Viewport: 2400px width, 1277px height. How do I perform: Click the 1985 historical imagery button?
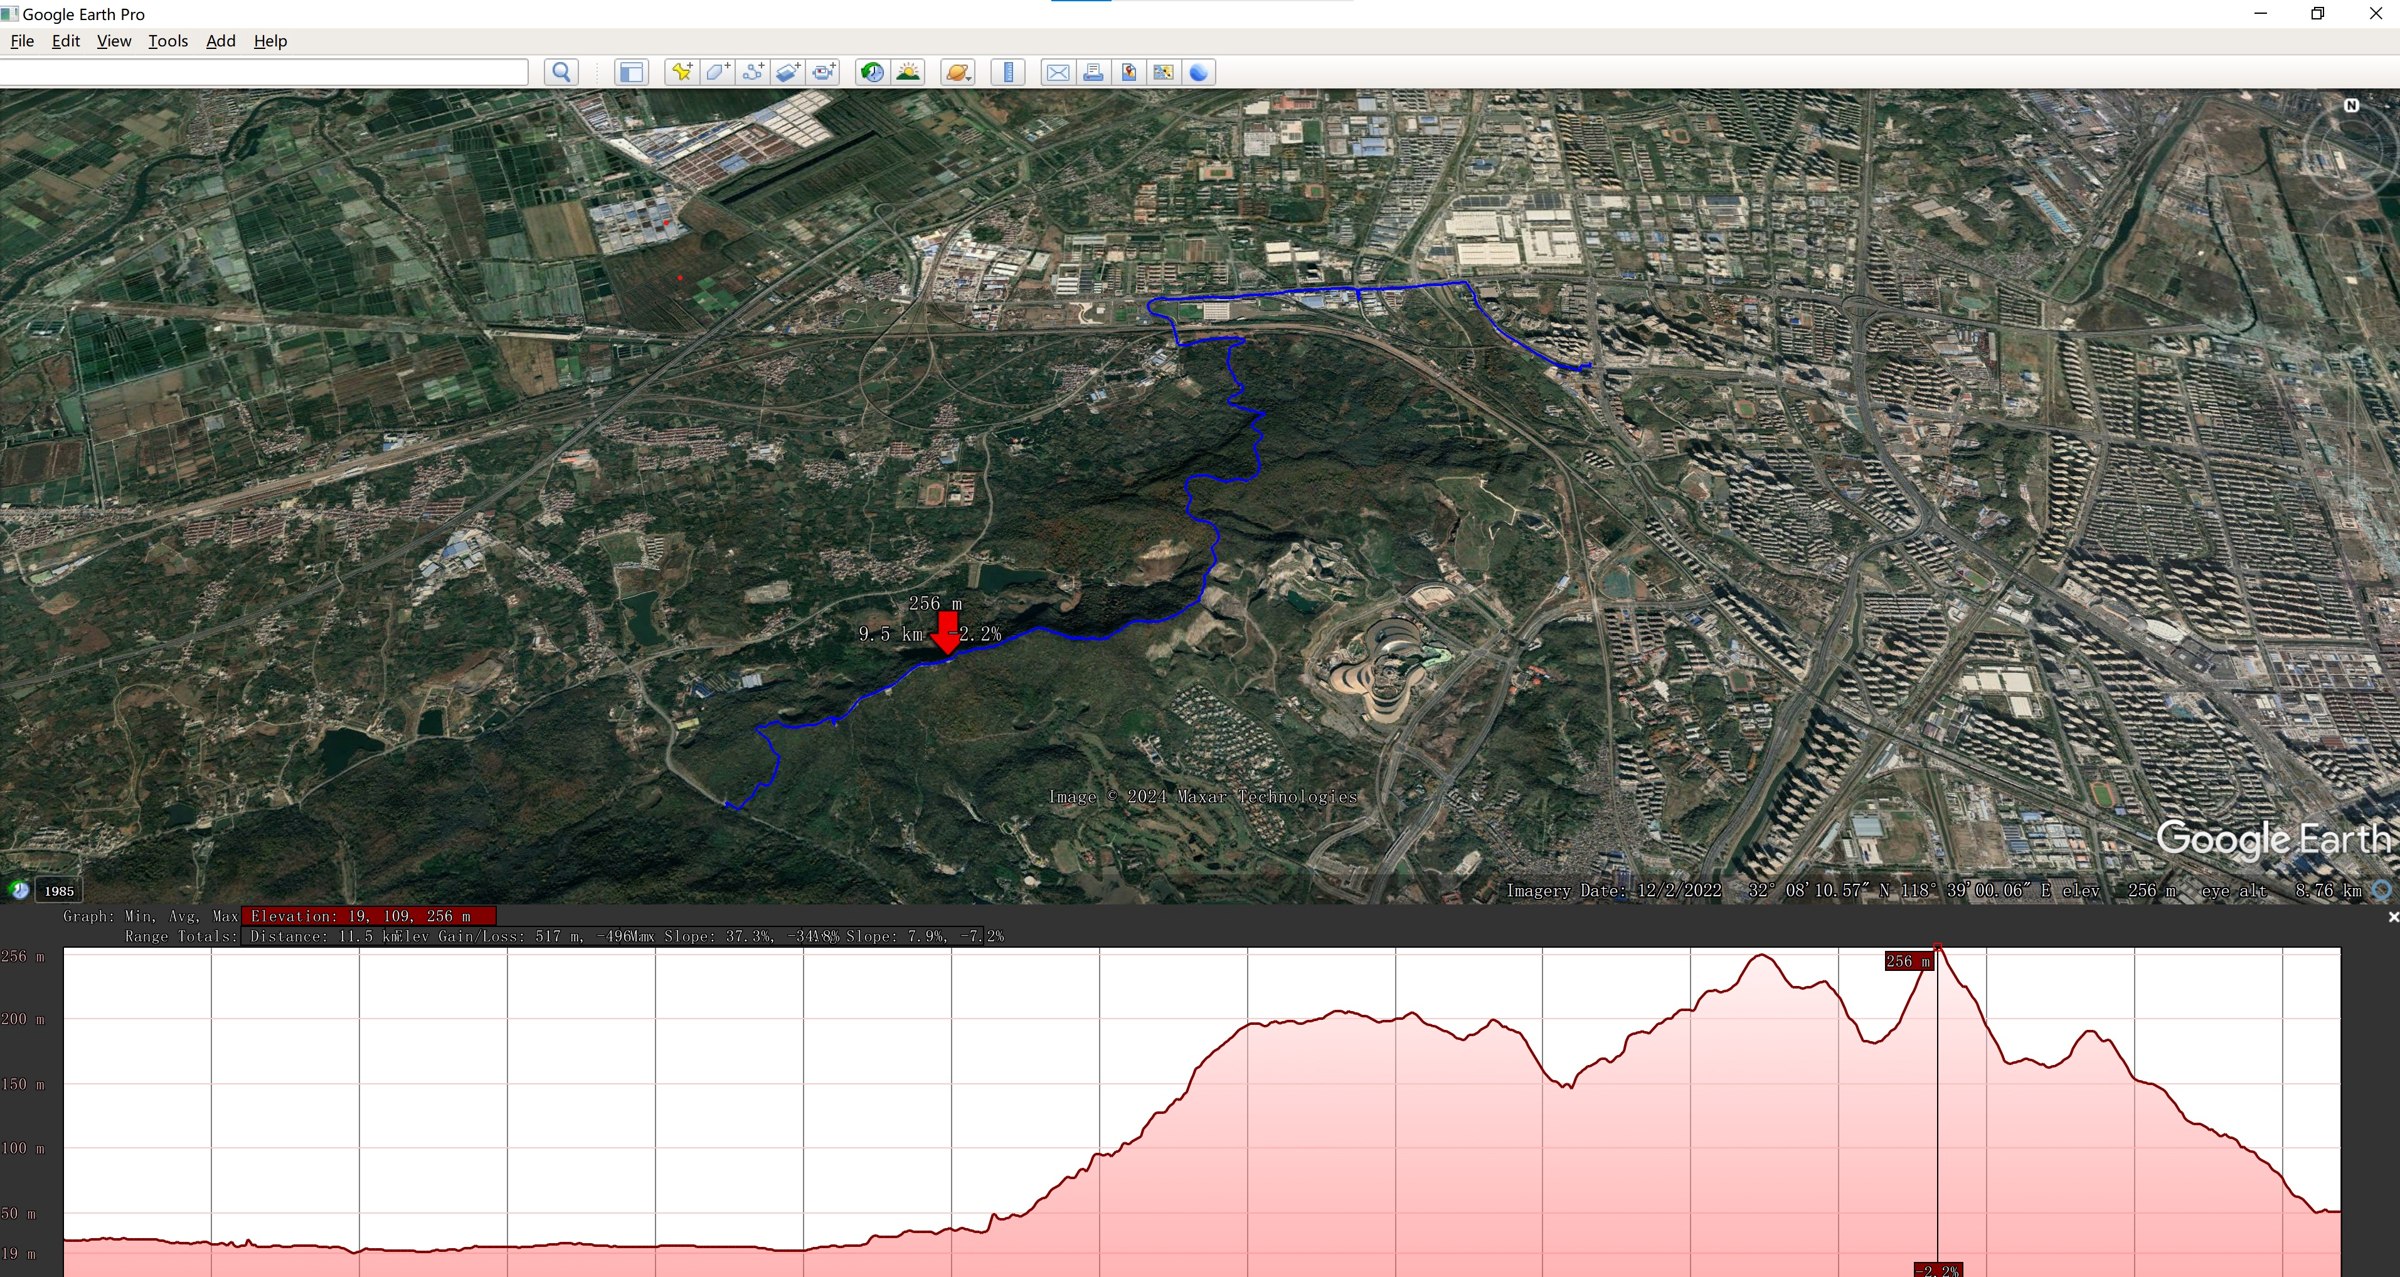(59, 891)
